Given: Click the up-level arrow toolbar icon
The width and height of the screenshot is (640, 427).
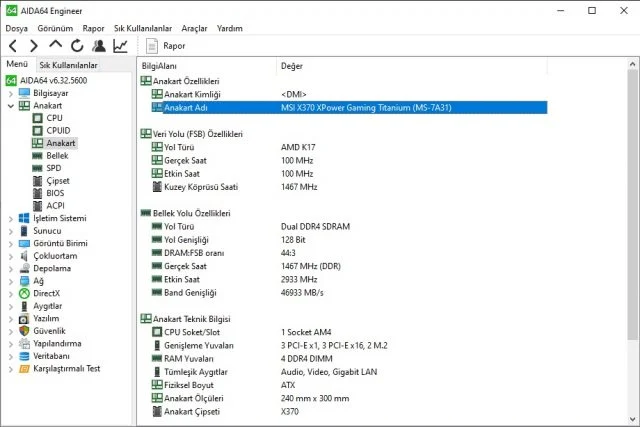Looking at the screenshot, I should pos(56,44).
